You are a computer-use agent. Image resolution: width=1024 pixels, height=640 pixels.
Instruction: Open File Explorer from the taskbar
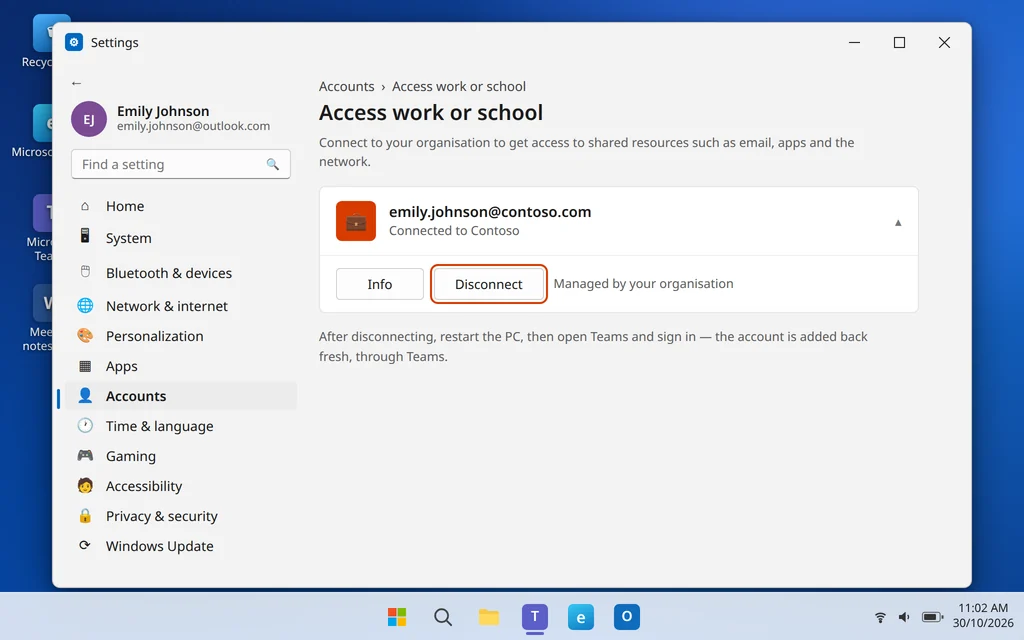click(488, 616)
